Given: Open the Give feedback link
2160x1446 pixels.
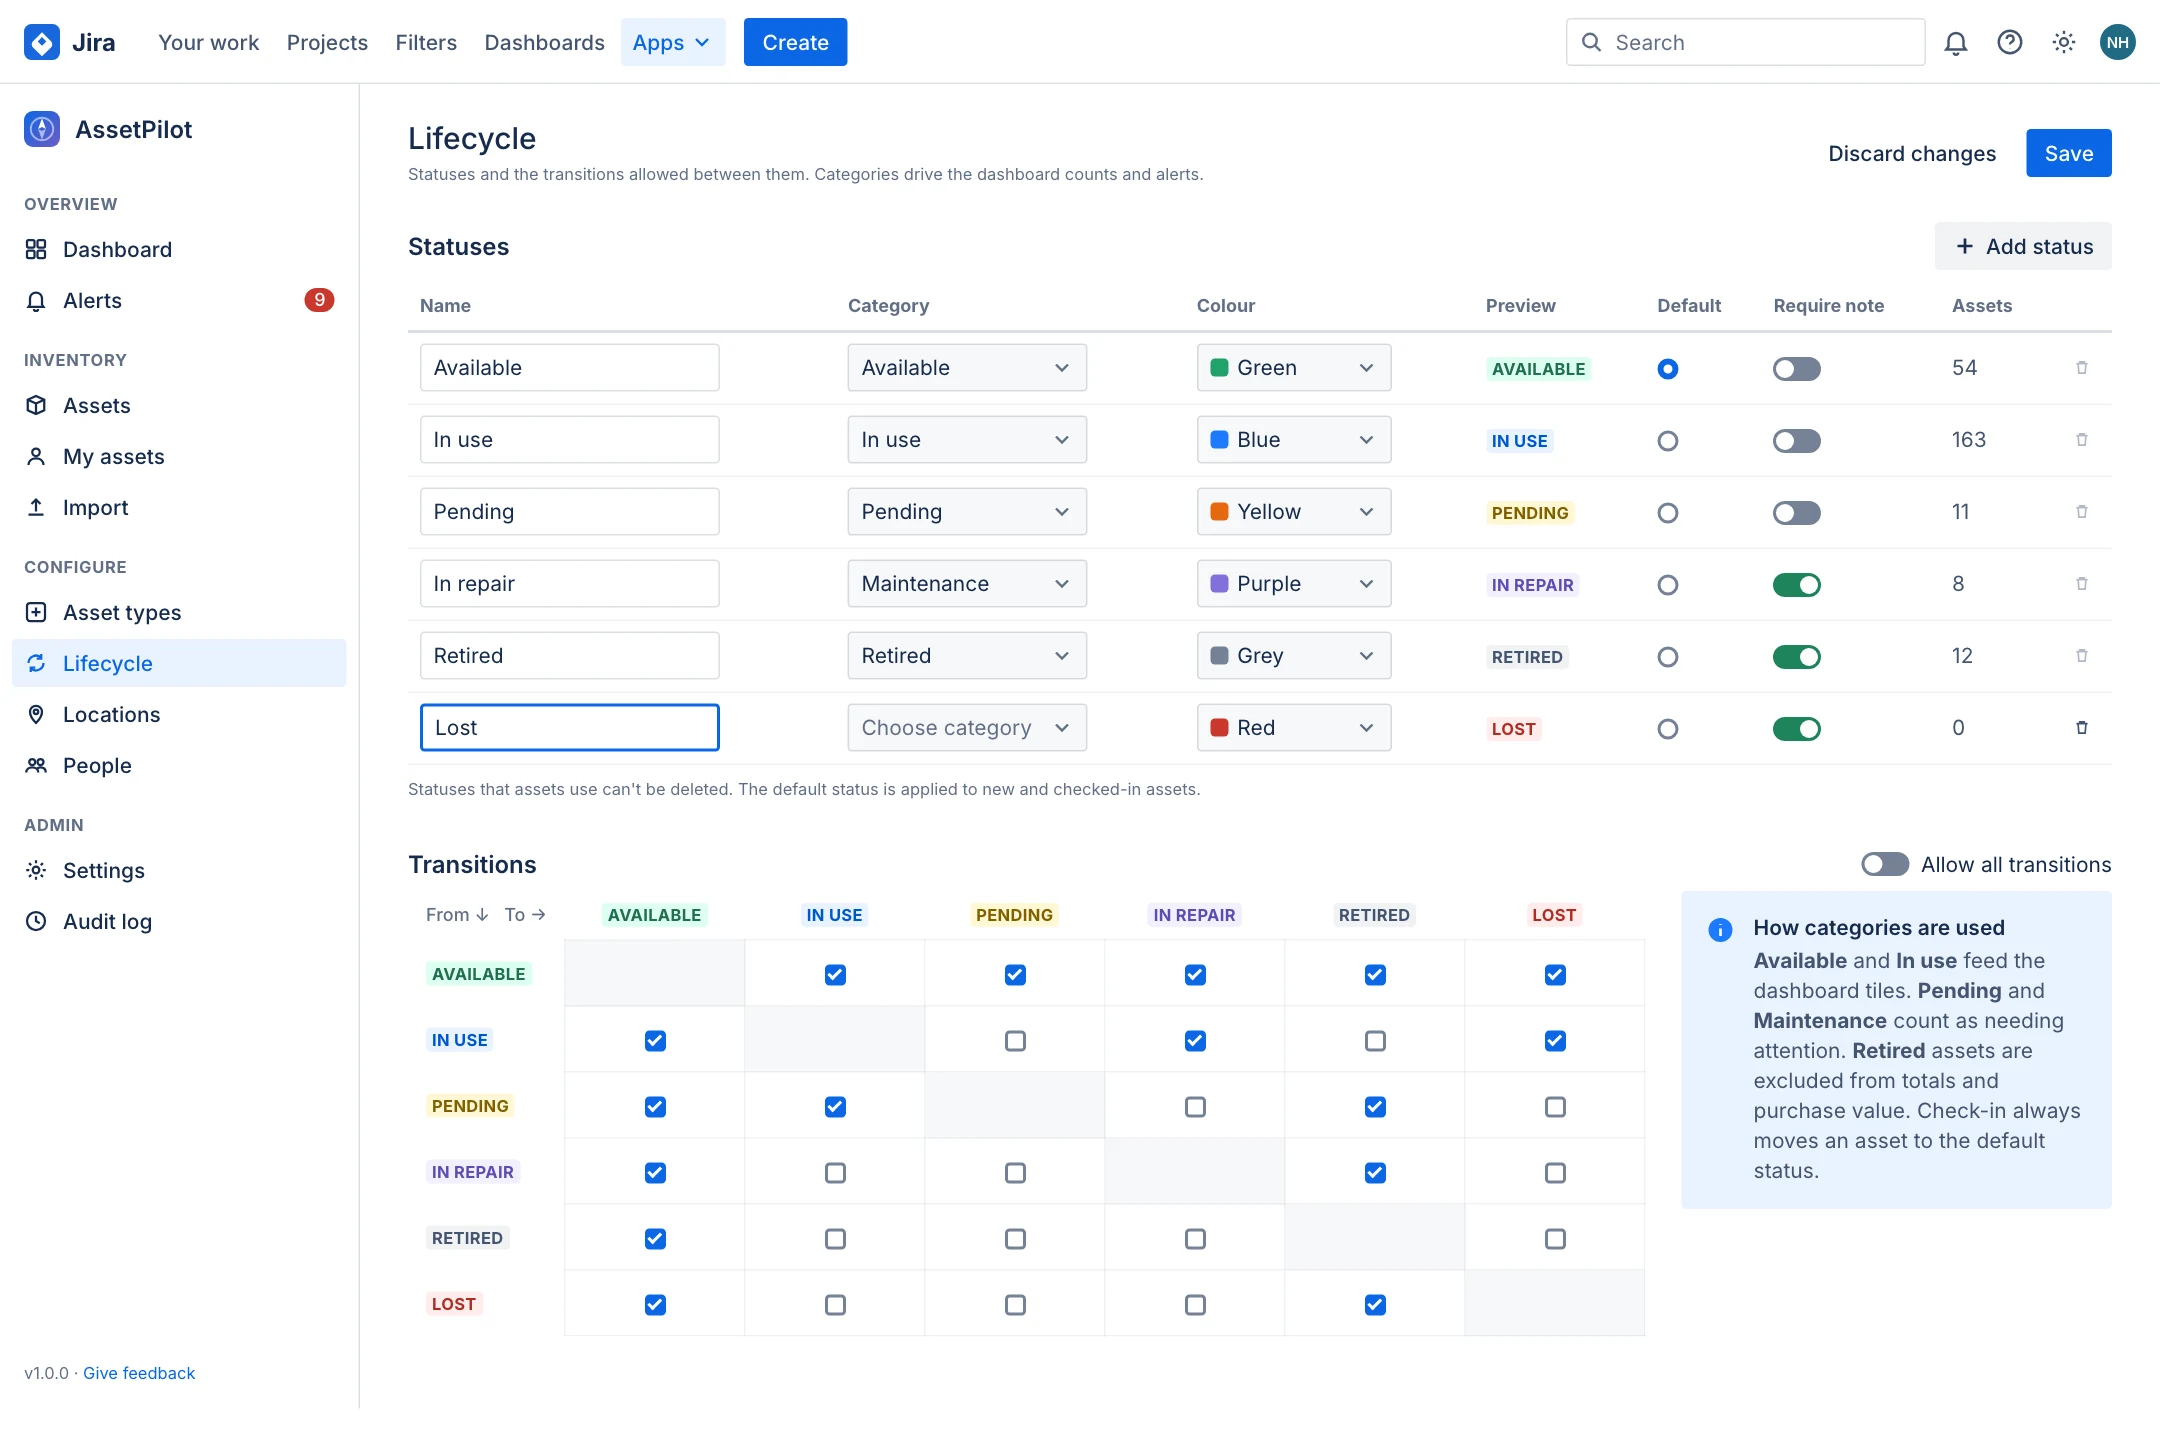Looking at the screenshot, I should point(139,1373).
